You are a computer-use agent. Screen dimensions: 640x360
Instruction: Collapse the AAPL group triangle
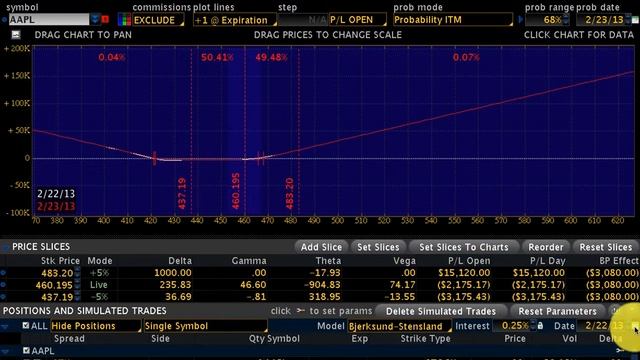[5, 351]
